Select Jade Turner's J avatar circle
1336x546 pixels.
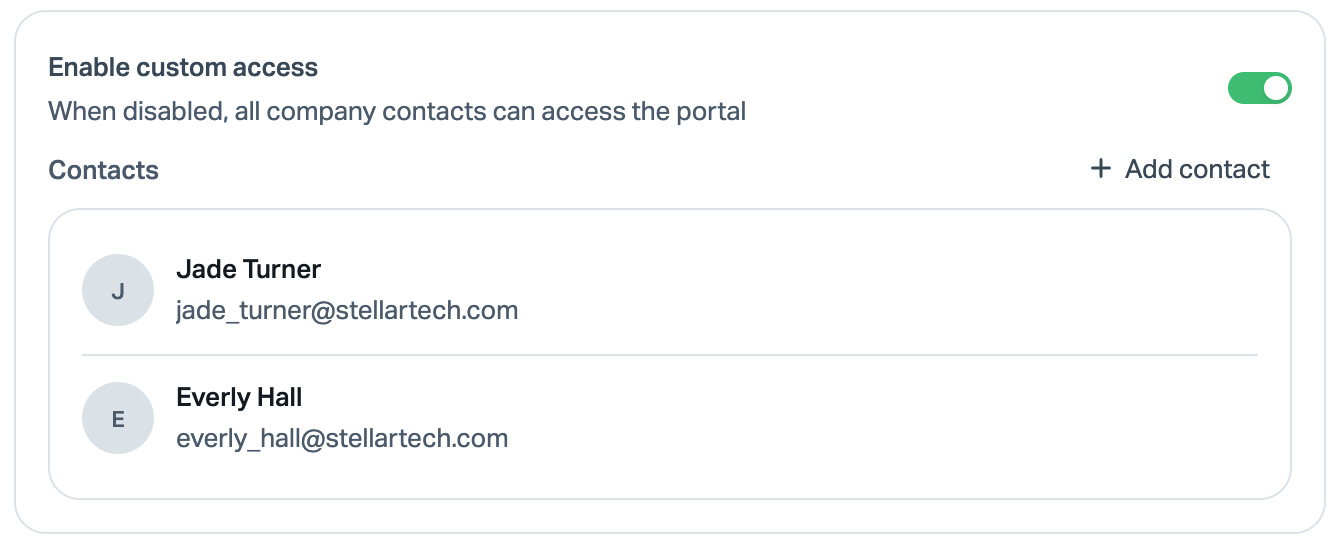click(118, 290)
